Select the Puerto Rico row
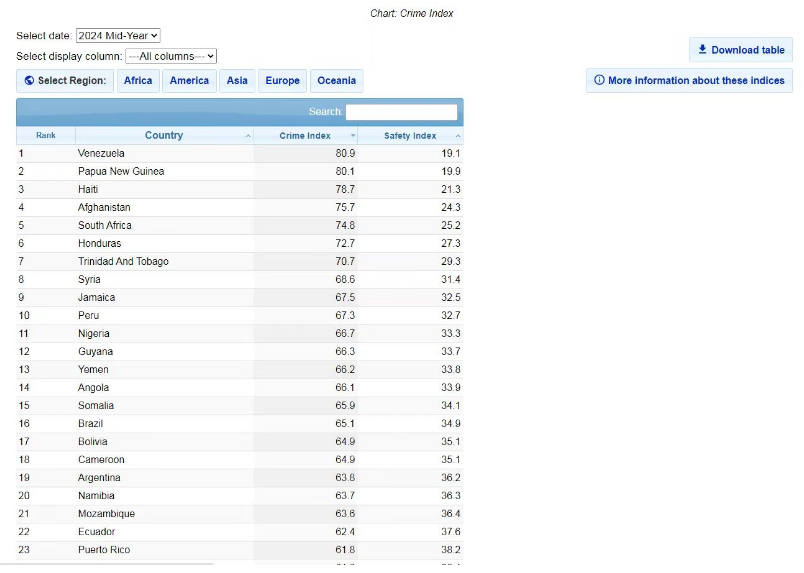 [104, 550]
